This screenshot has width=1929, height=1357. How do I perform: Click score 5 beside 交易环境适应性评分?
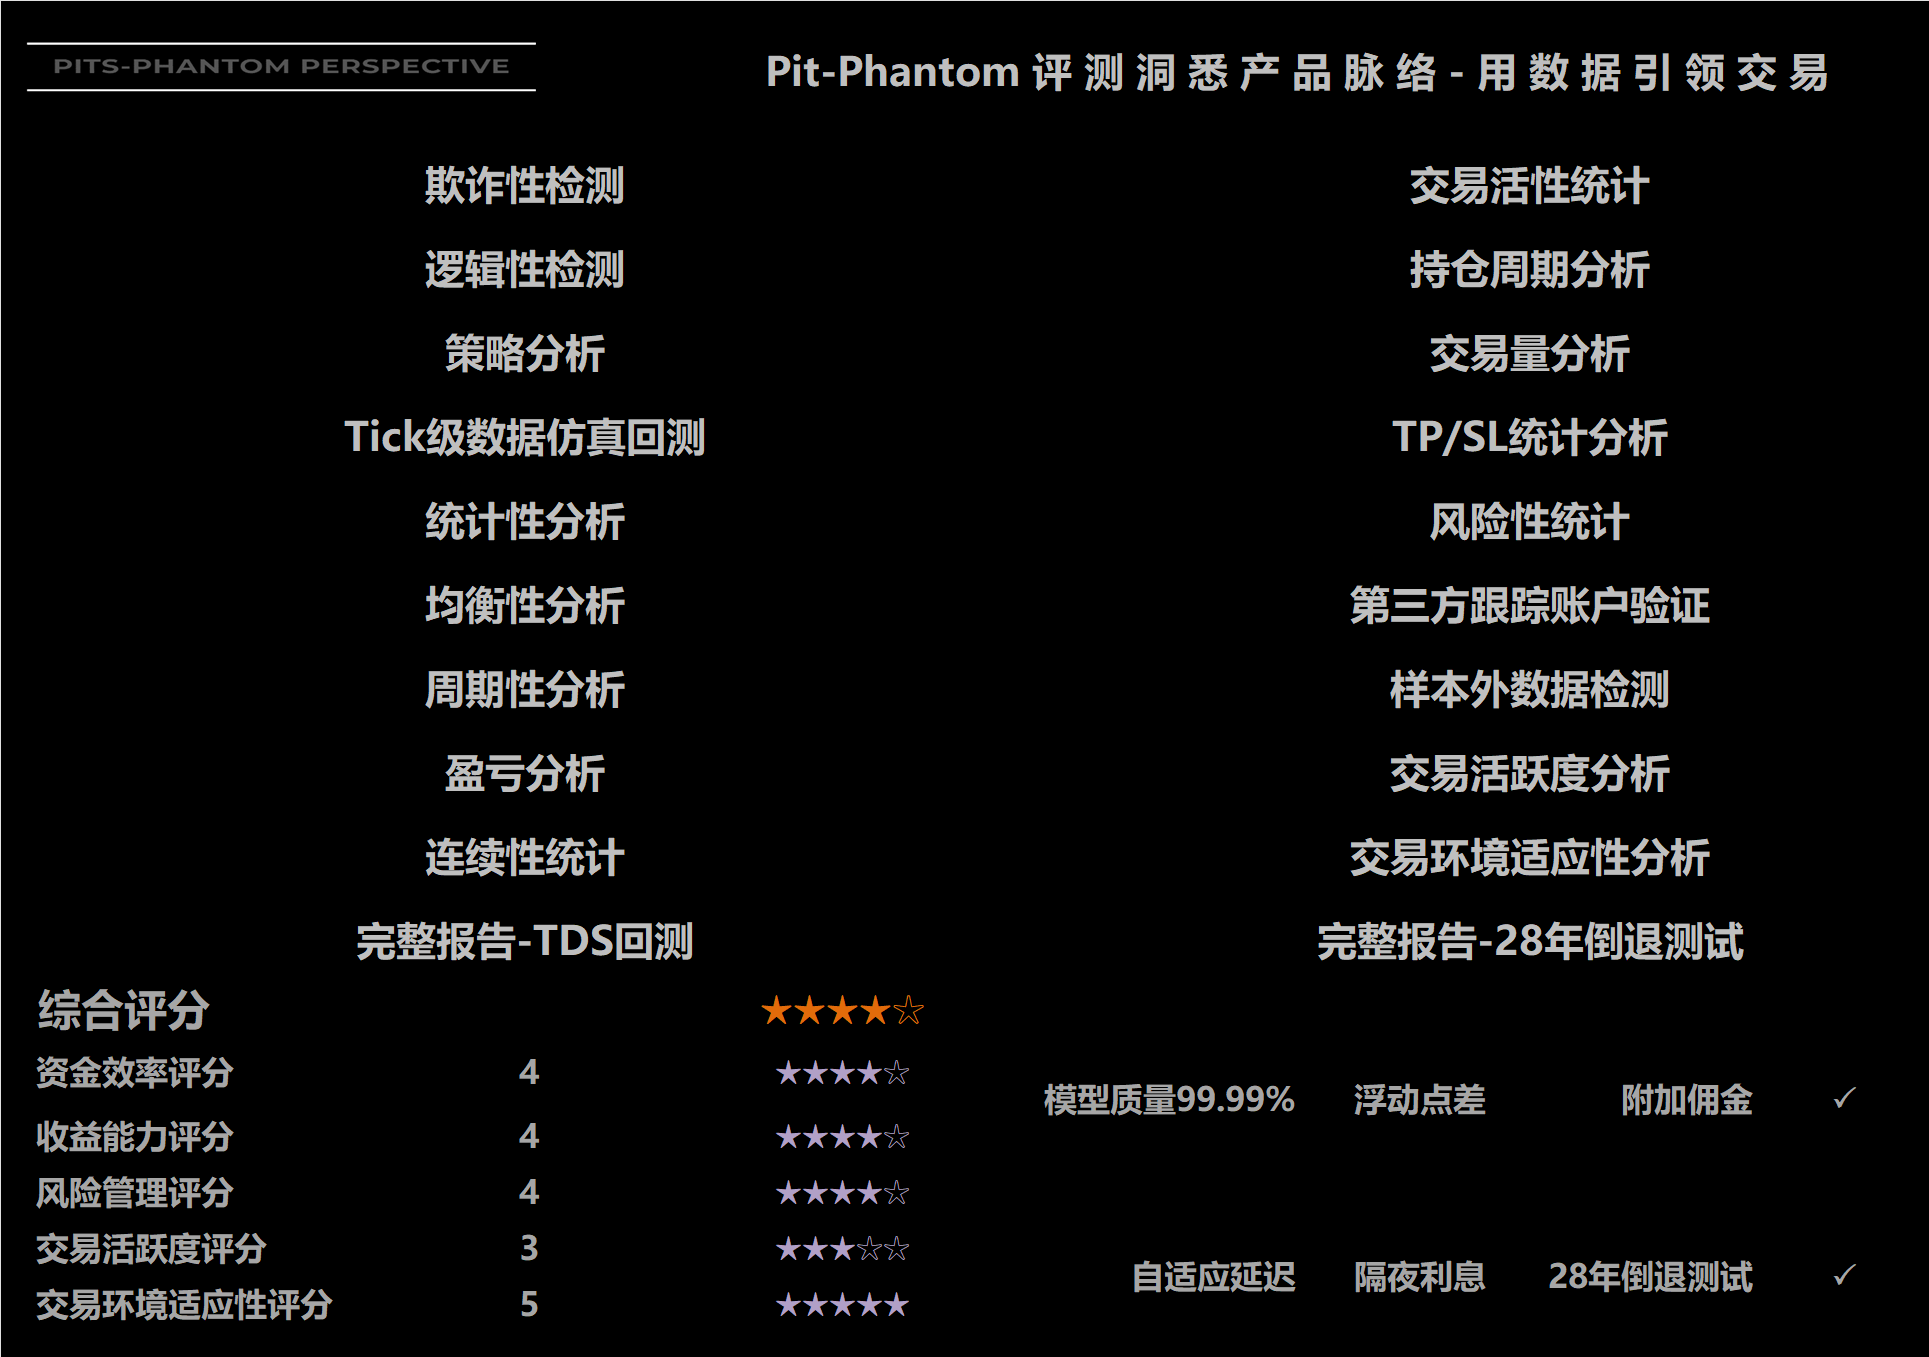[529, 1305]
